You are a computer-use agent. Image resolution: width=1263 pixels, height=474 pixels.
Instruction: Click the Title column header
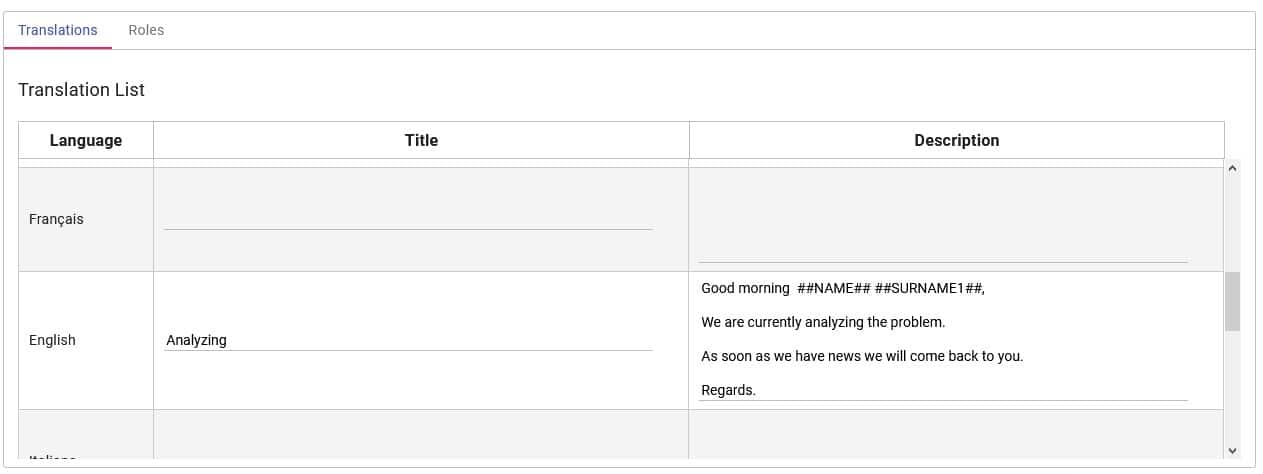click(421, 140)
